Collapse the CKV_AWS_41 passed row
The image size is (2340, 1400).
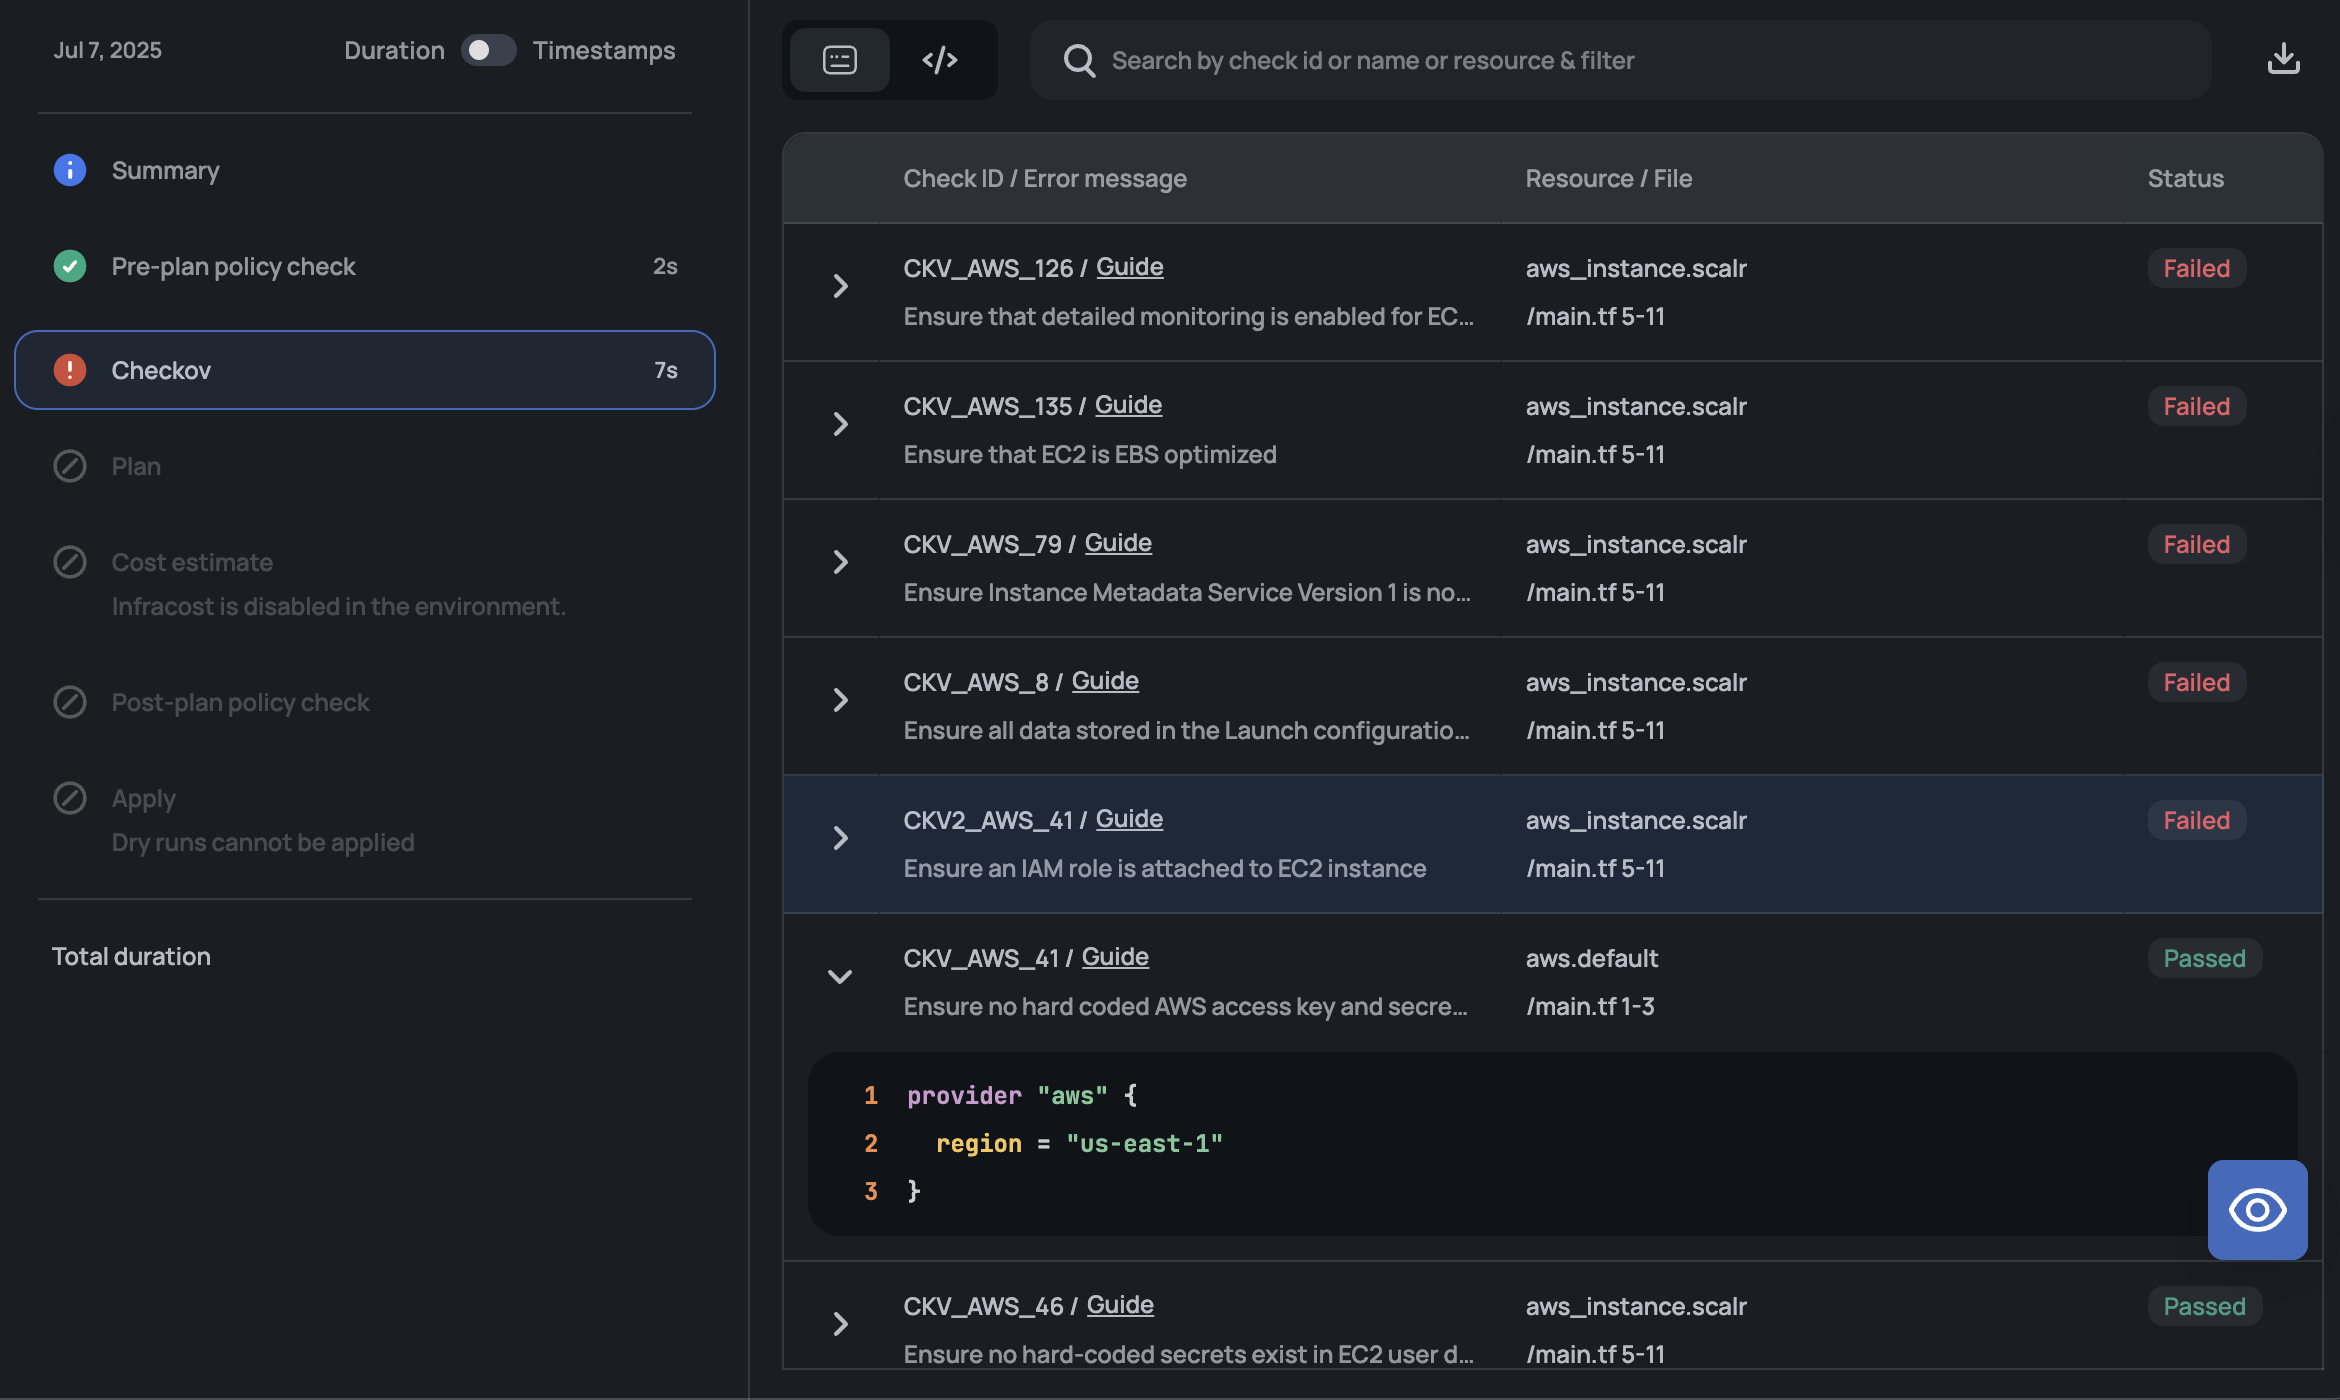[x=840, y=977]
